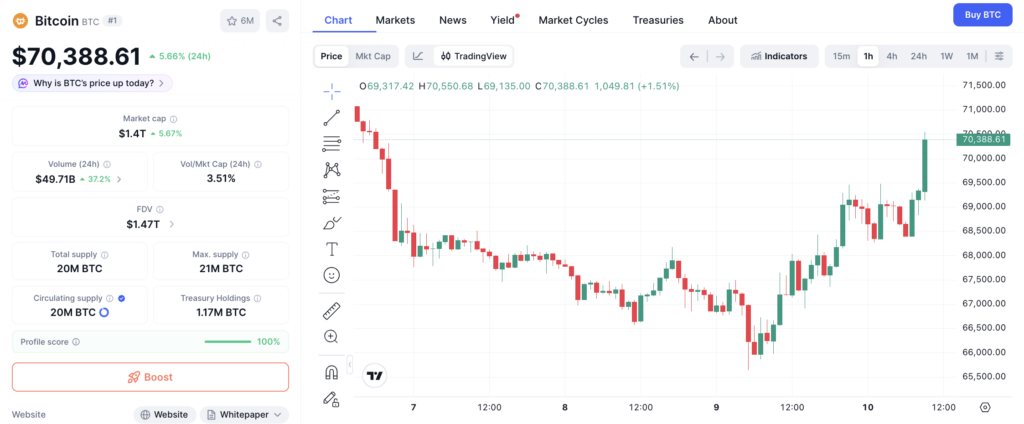Select the 4h chart interval
Screen dimensions: 1024x424
[x=891, y=56]
